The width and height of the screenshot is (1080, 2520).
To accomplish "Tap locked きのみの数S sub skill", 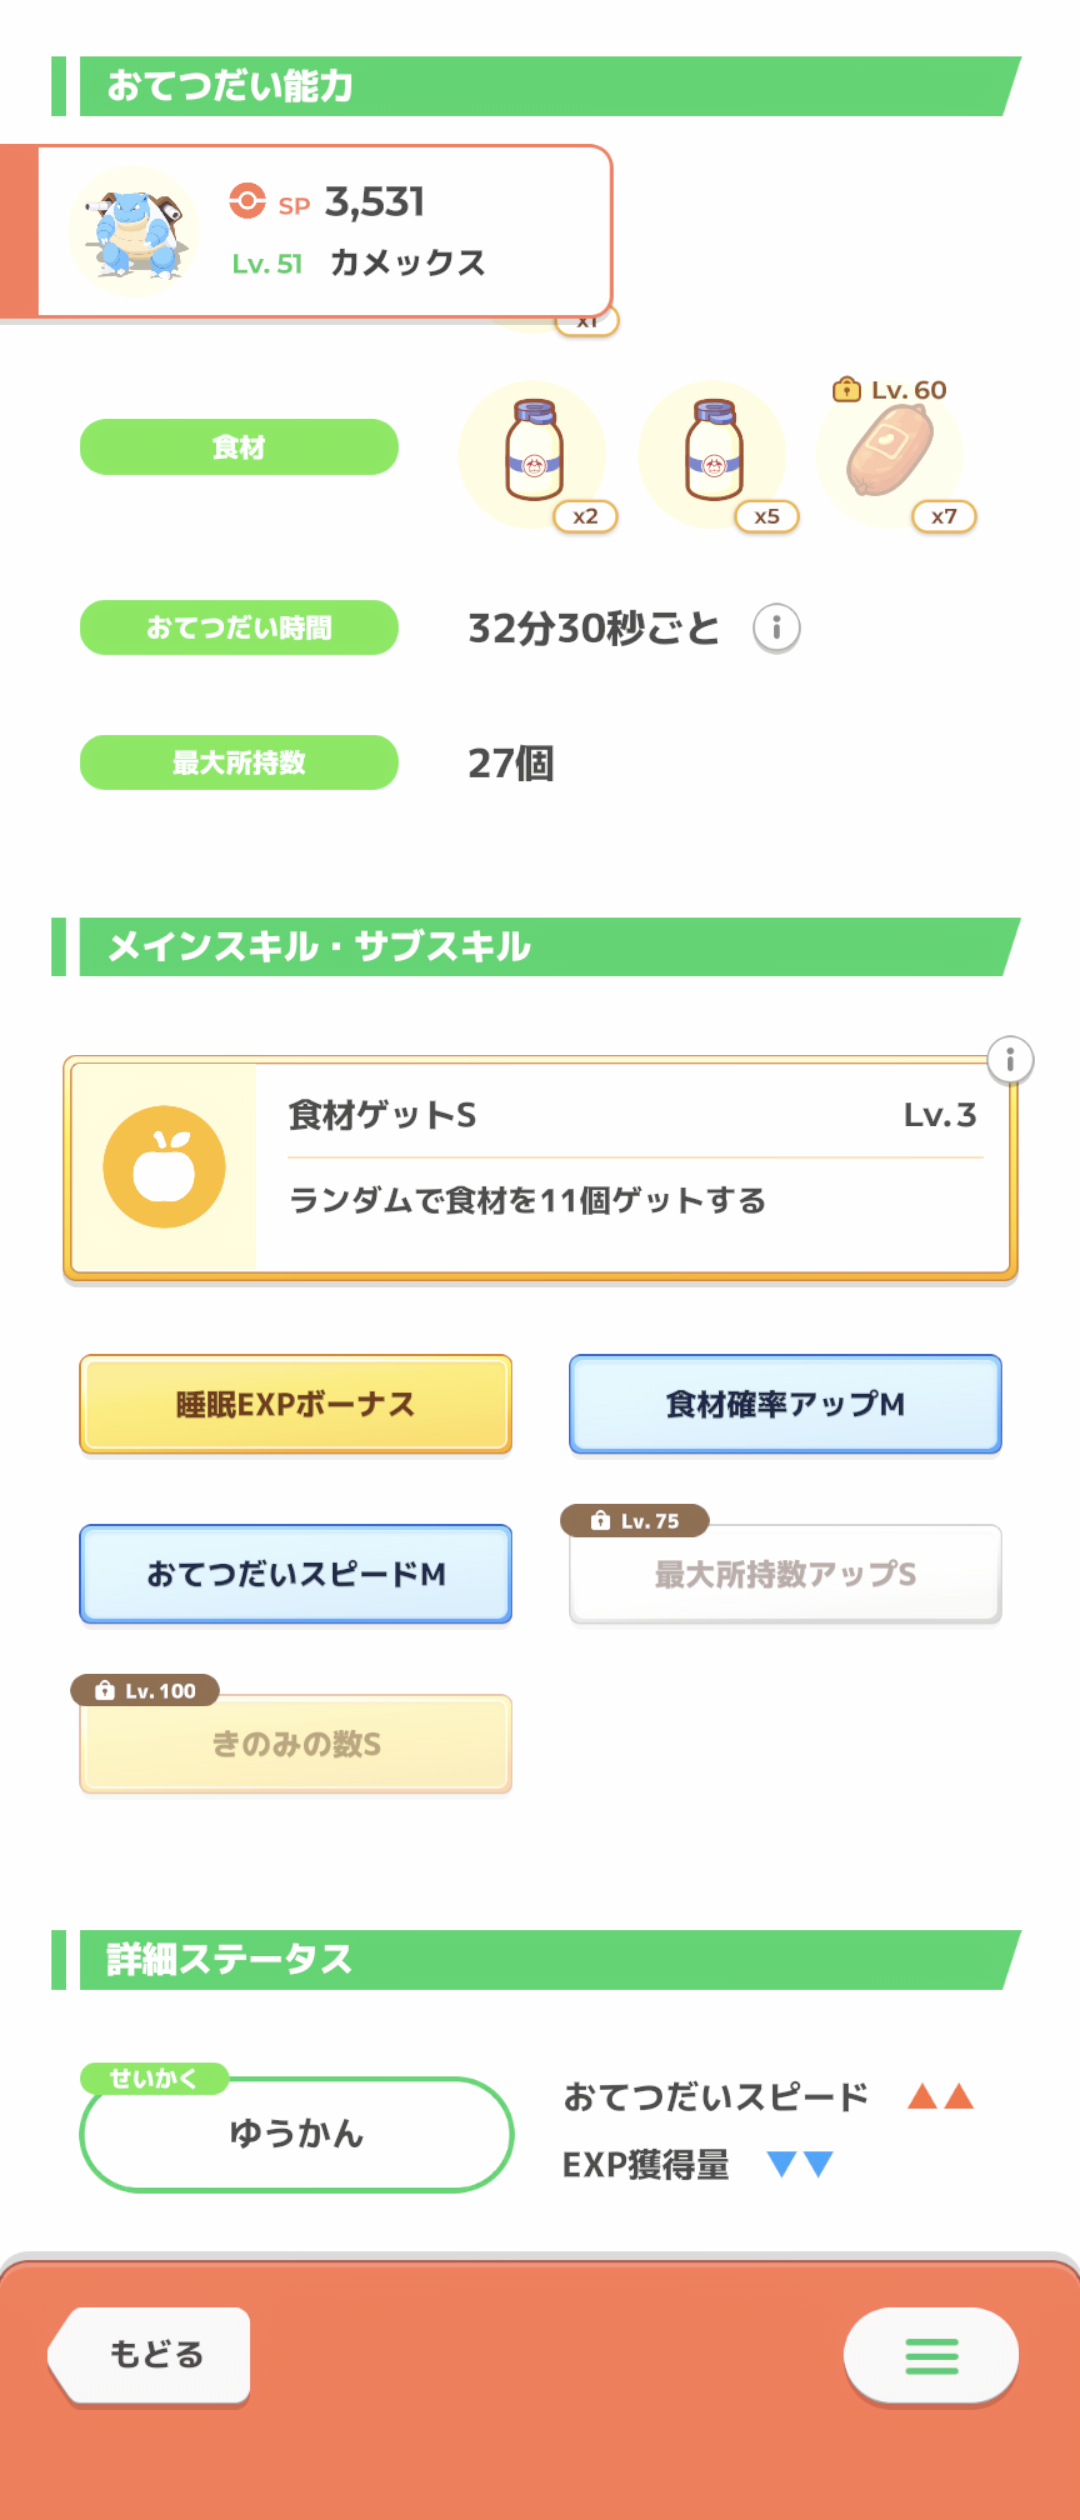I will (296, 1744).
